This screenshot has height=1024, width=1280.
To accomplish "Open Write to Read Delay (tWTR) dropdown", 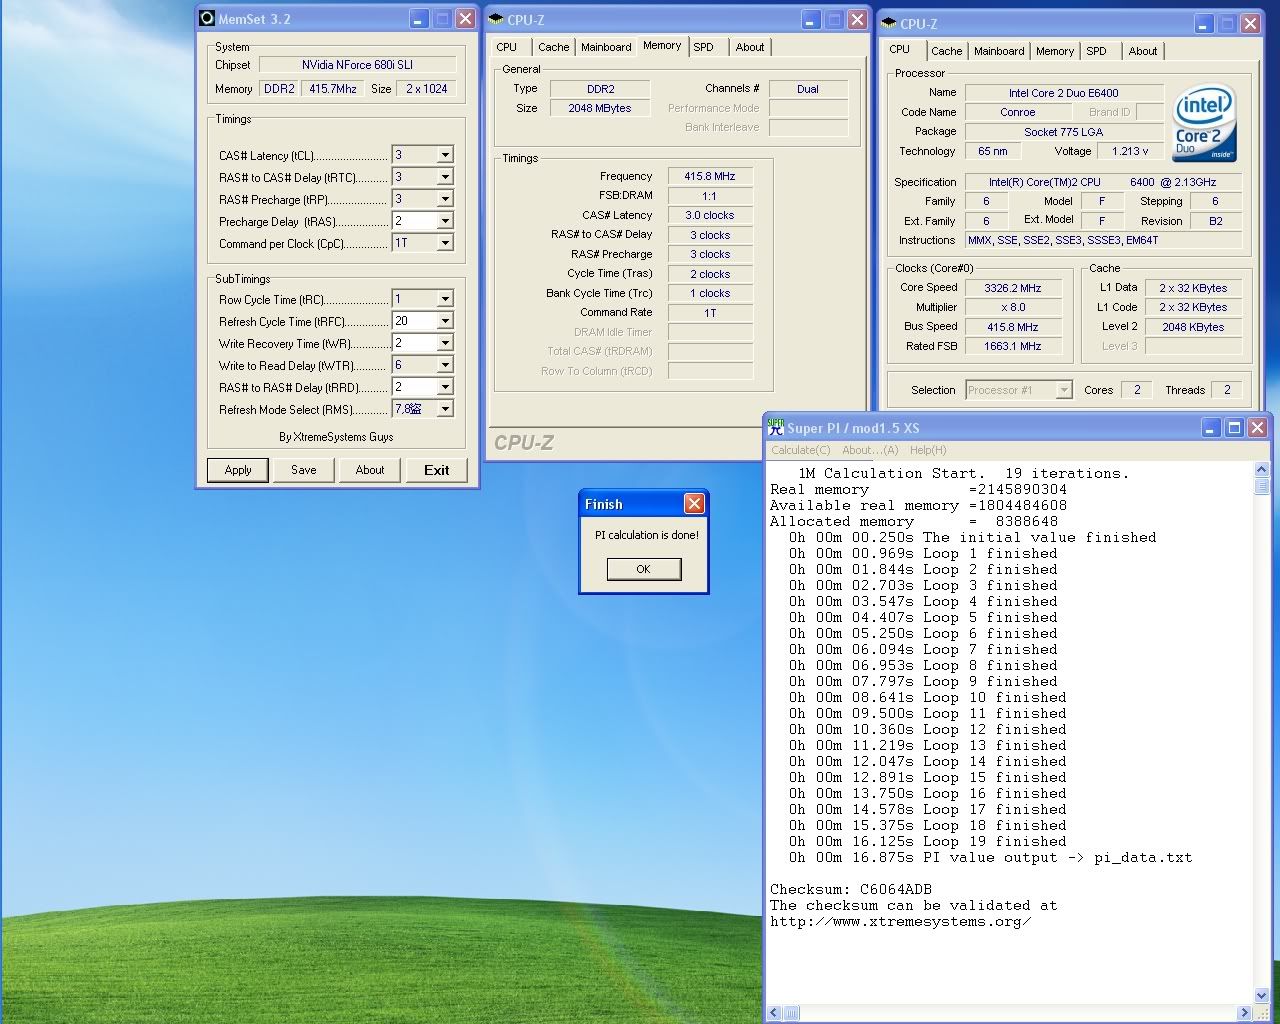I will (x=445, y=365).
